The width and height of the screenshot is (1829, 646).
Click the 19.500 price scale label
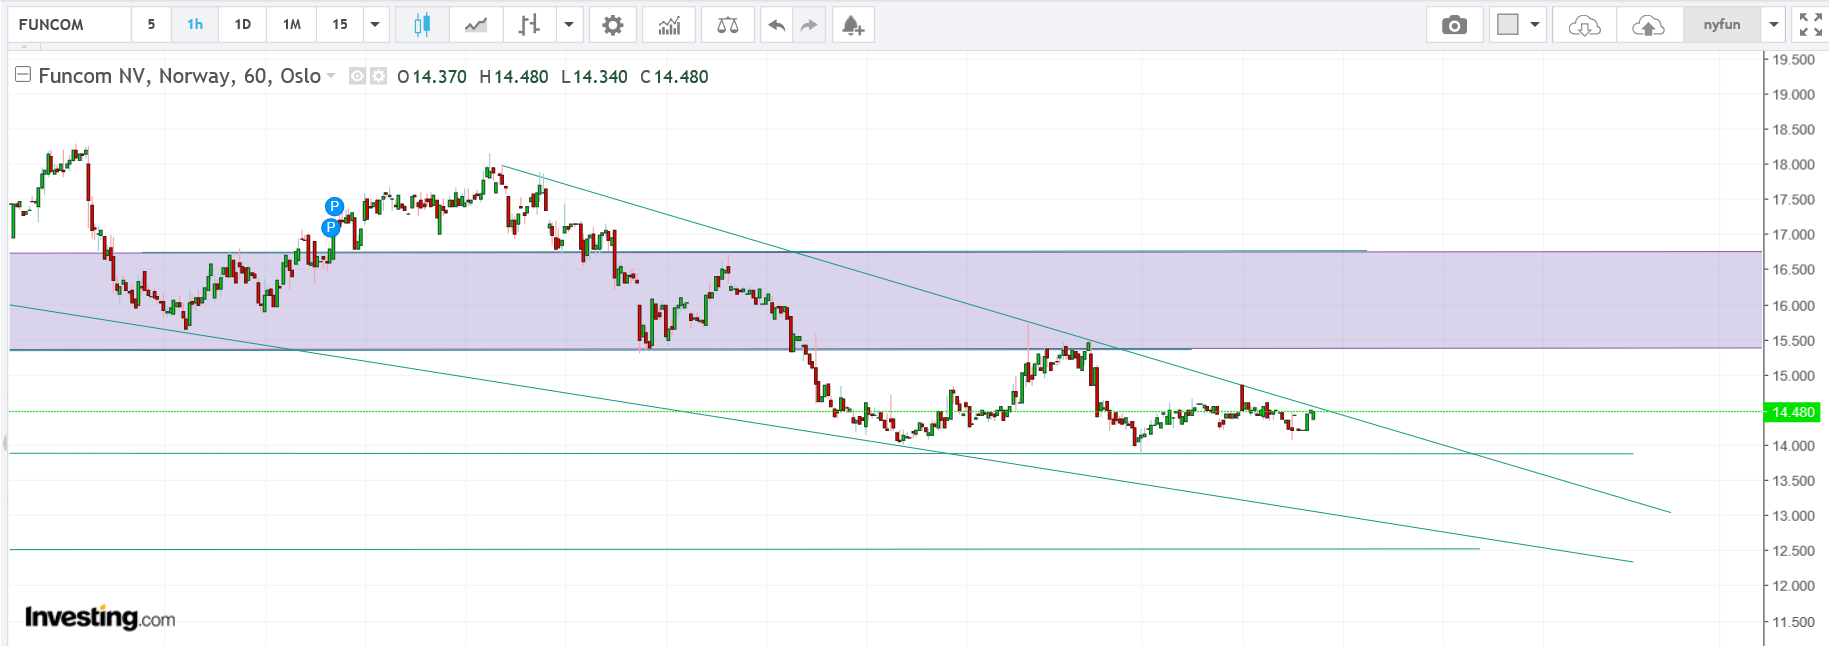tap(1793, 60)
